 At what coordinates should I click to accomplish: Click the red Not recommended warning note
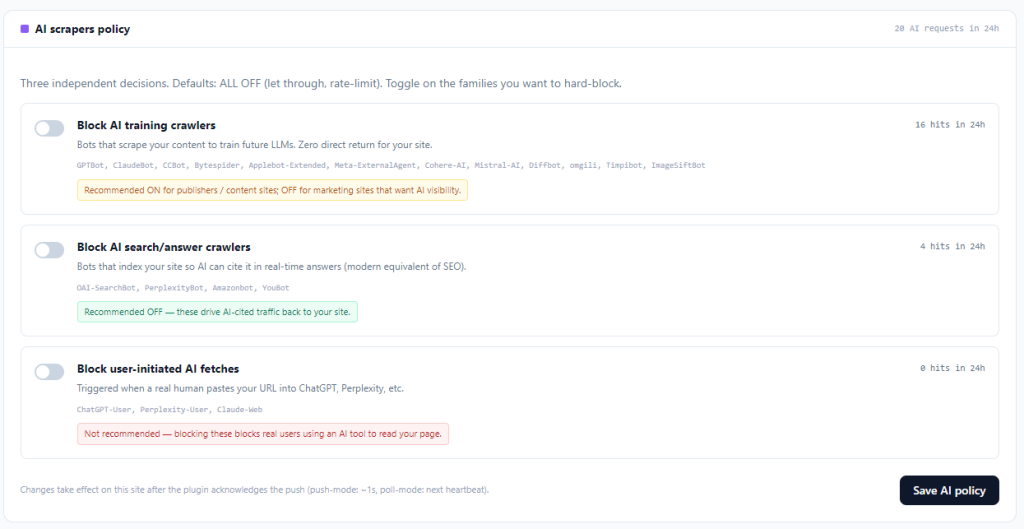pos(263,434)
